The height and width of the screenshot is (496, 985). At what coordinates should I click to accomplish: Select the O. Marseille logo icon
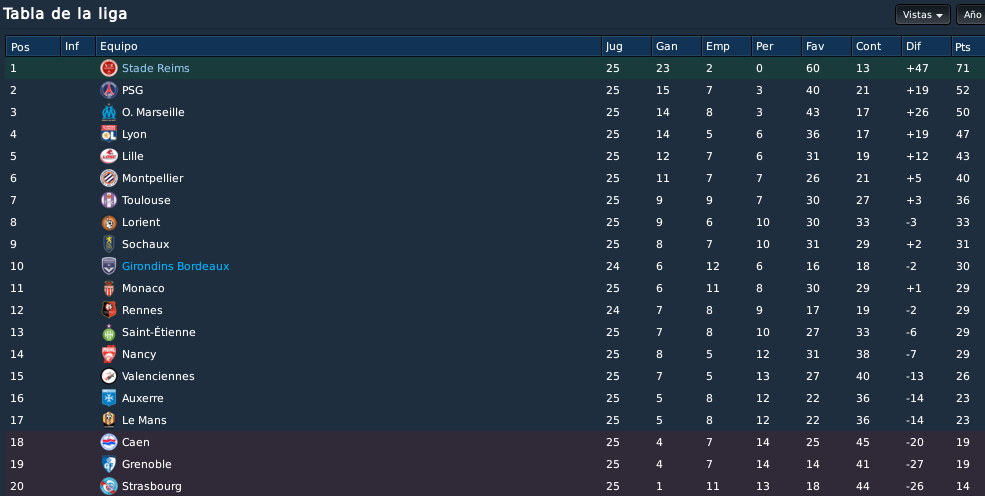coord(109,112)
